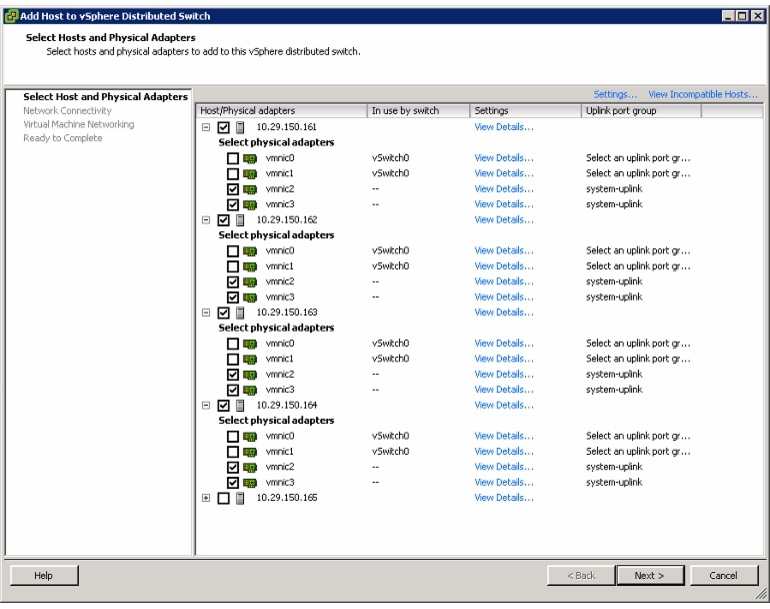
Task: Go to Virtual Machine Networking step
Action: (79, 125)
